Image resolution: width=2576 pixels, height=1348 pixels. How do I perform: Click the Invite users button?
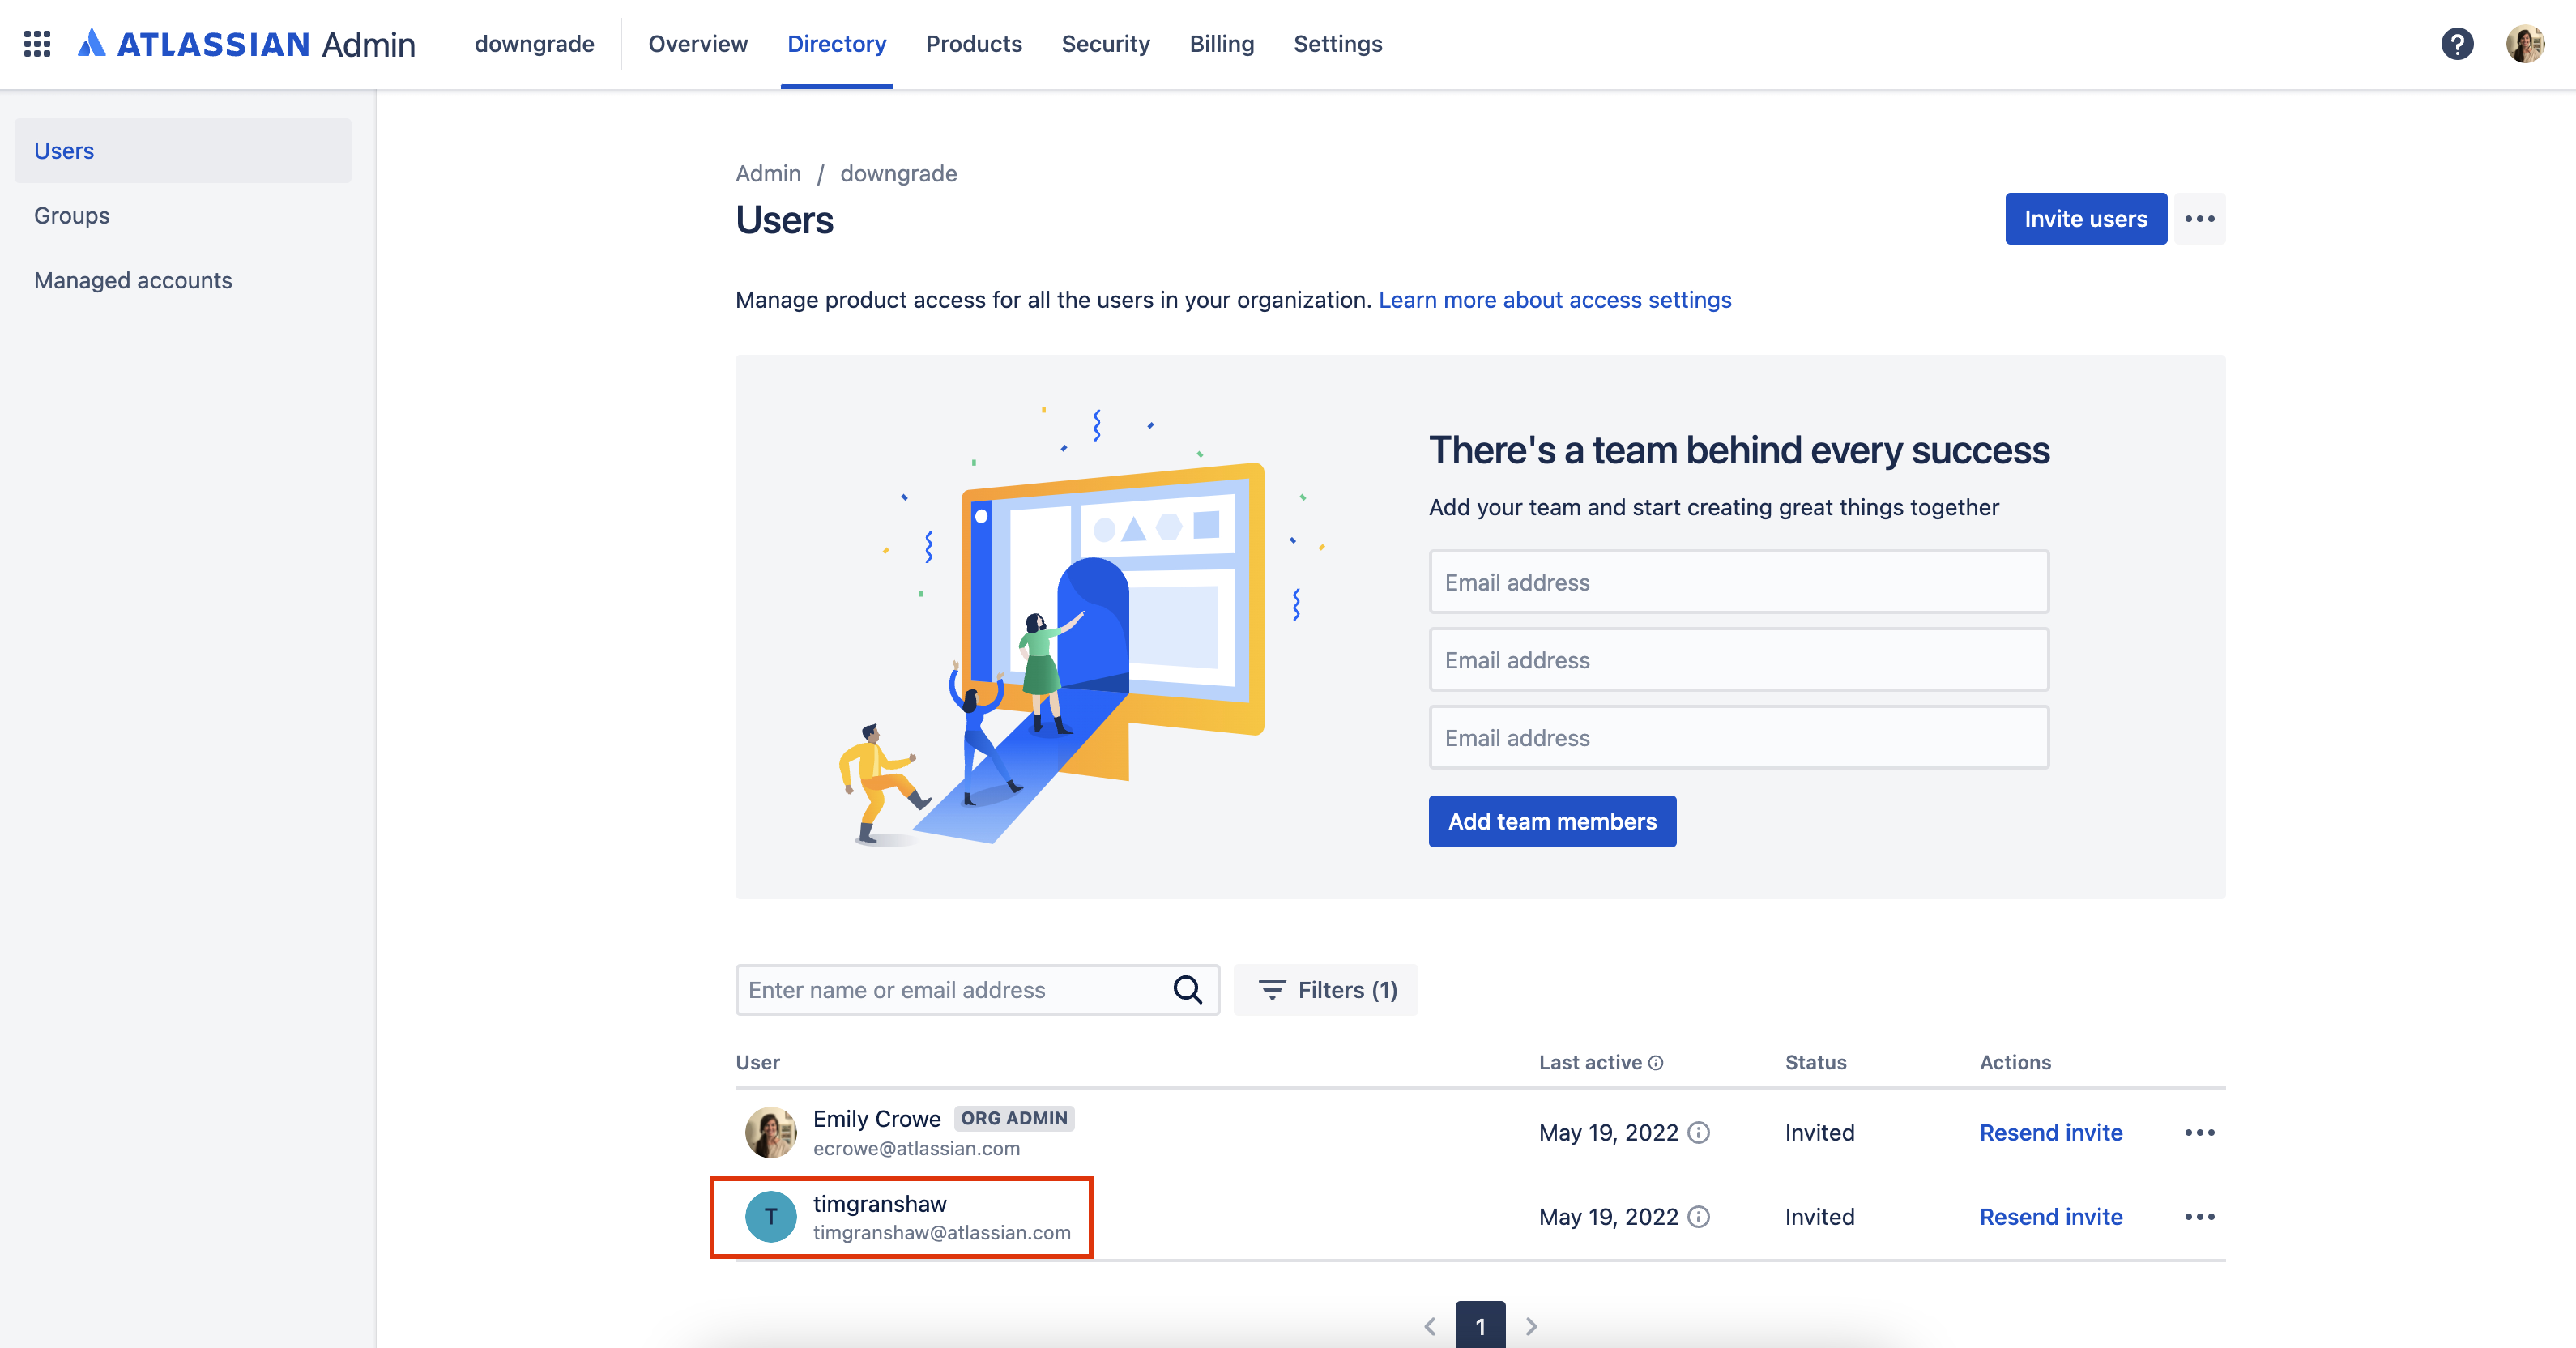point(2085,219)
